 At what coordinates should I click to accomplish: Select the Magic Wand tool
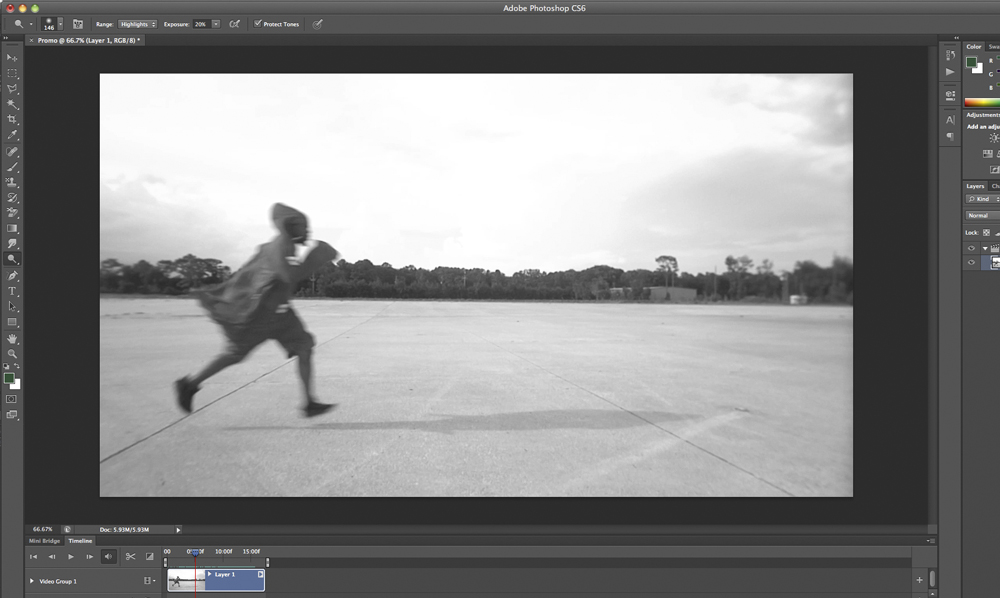pos(12,104)
